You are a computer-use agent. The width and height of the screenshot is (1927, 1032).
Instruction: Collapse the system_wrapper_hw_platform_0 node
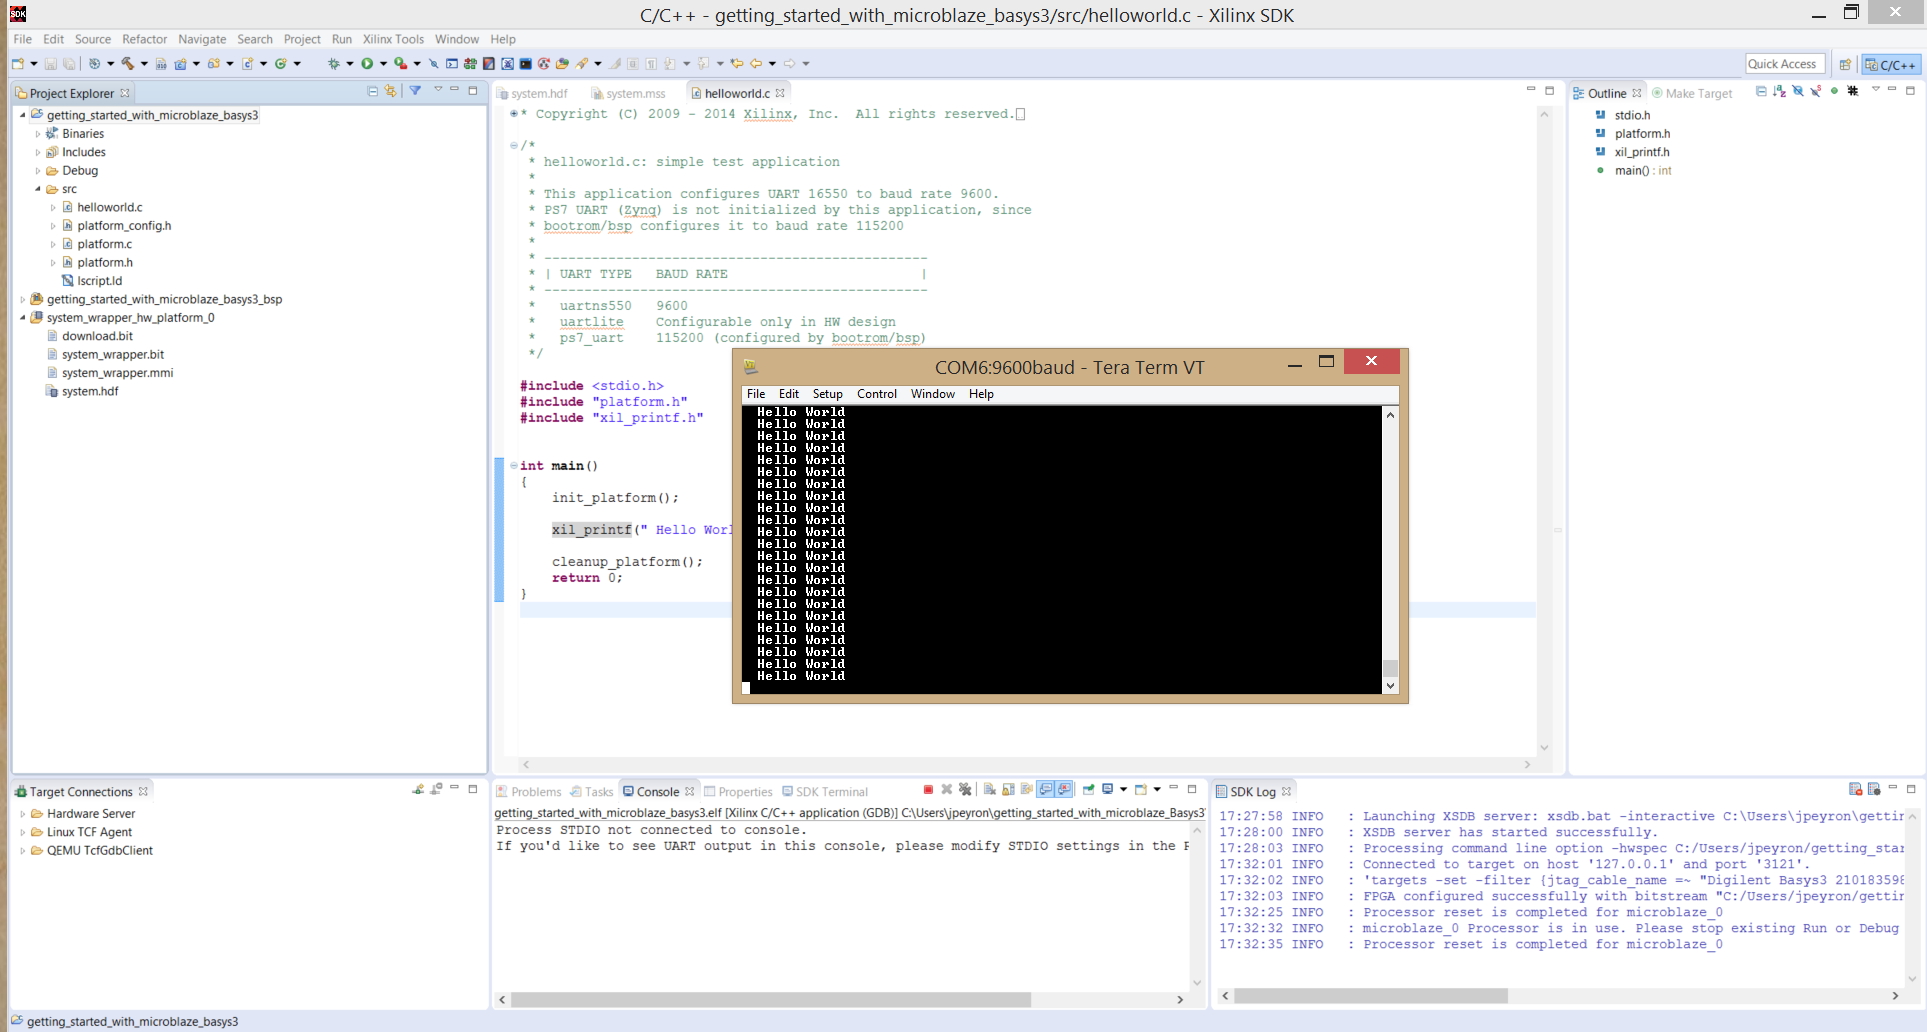coord(23,318)
